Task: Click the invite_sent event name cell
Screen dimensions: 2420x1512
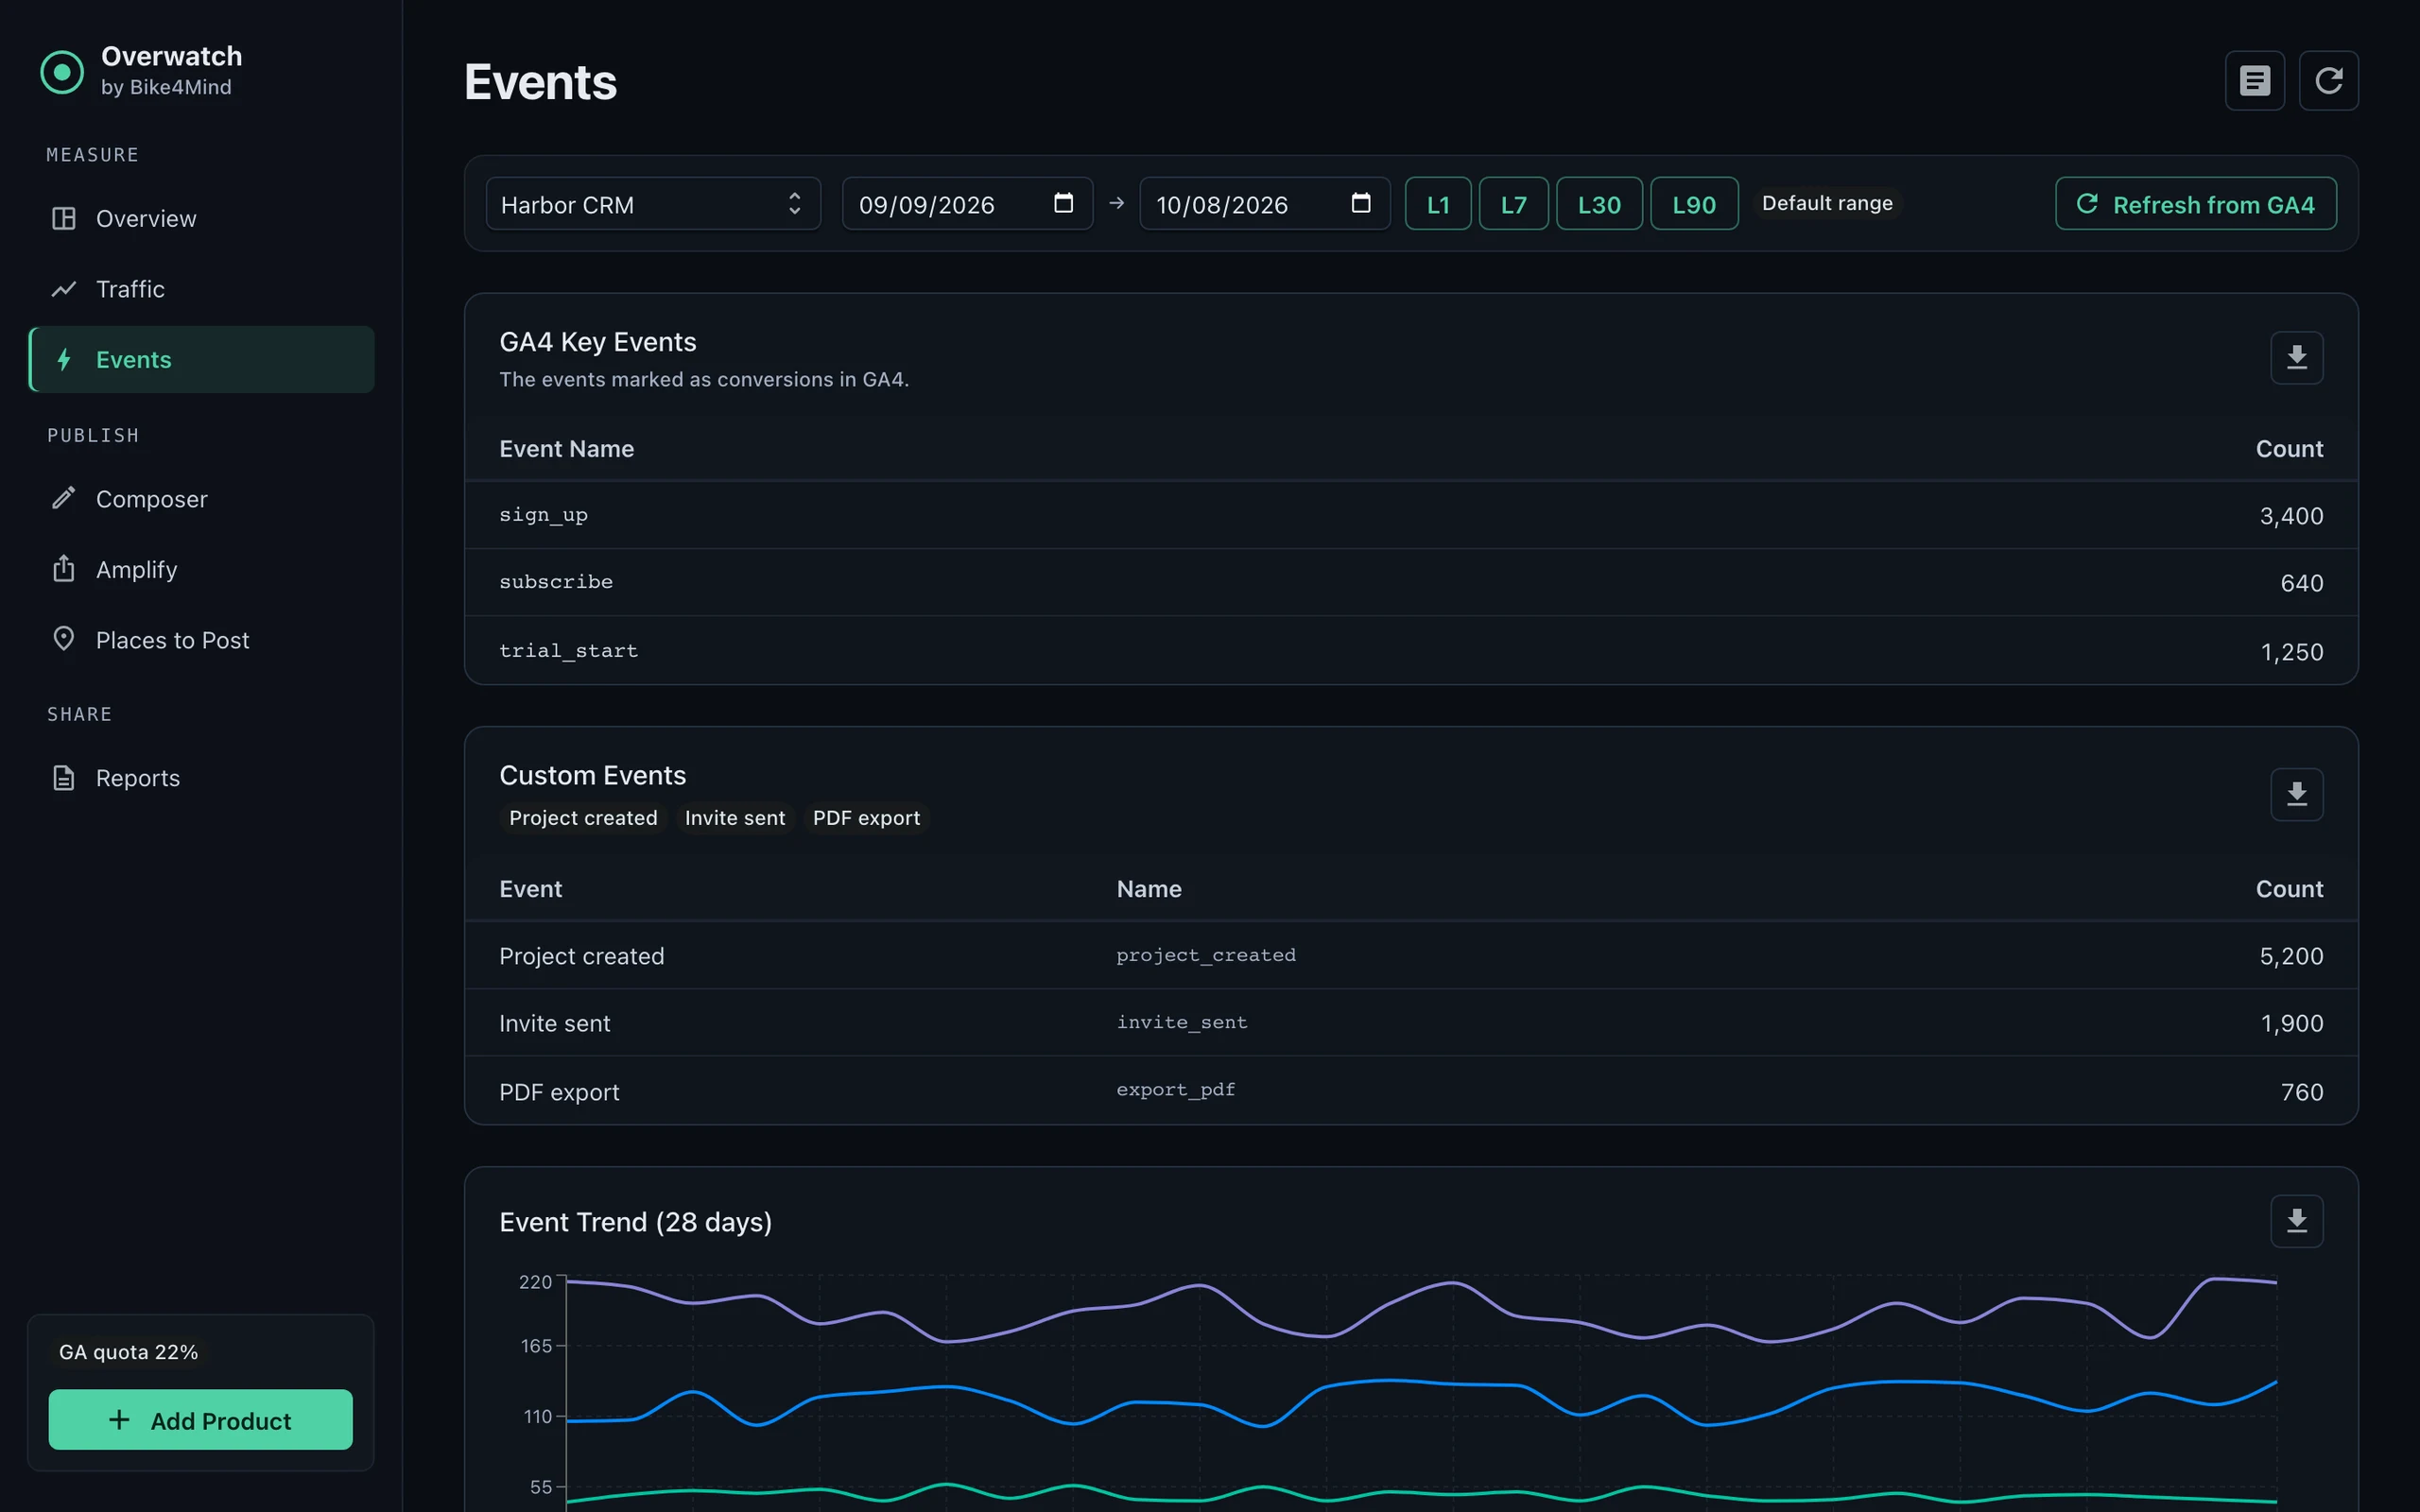Action: [x=1182, y=1022]
